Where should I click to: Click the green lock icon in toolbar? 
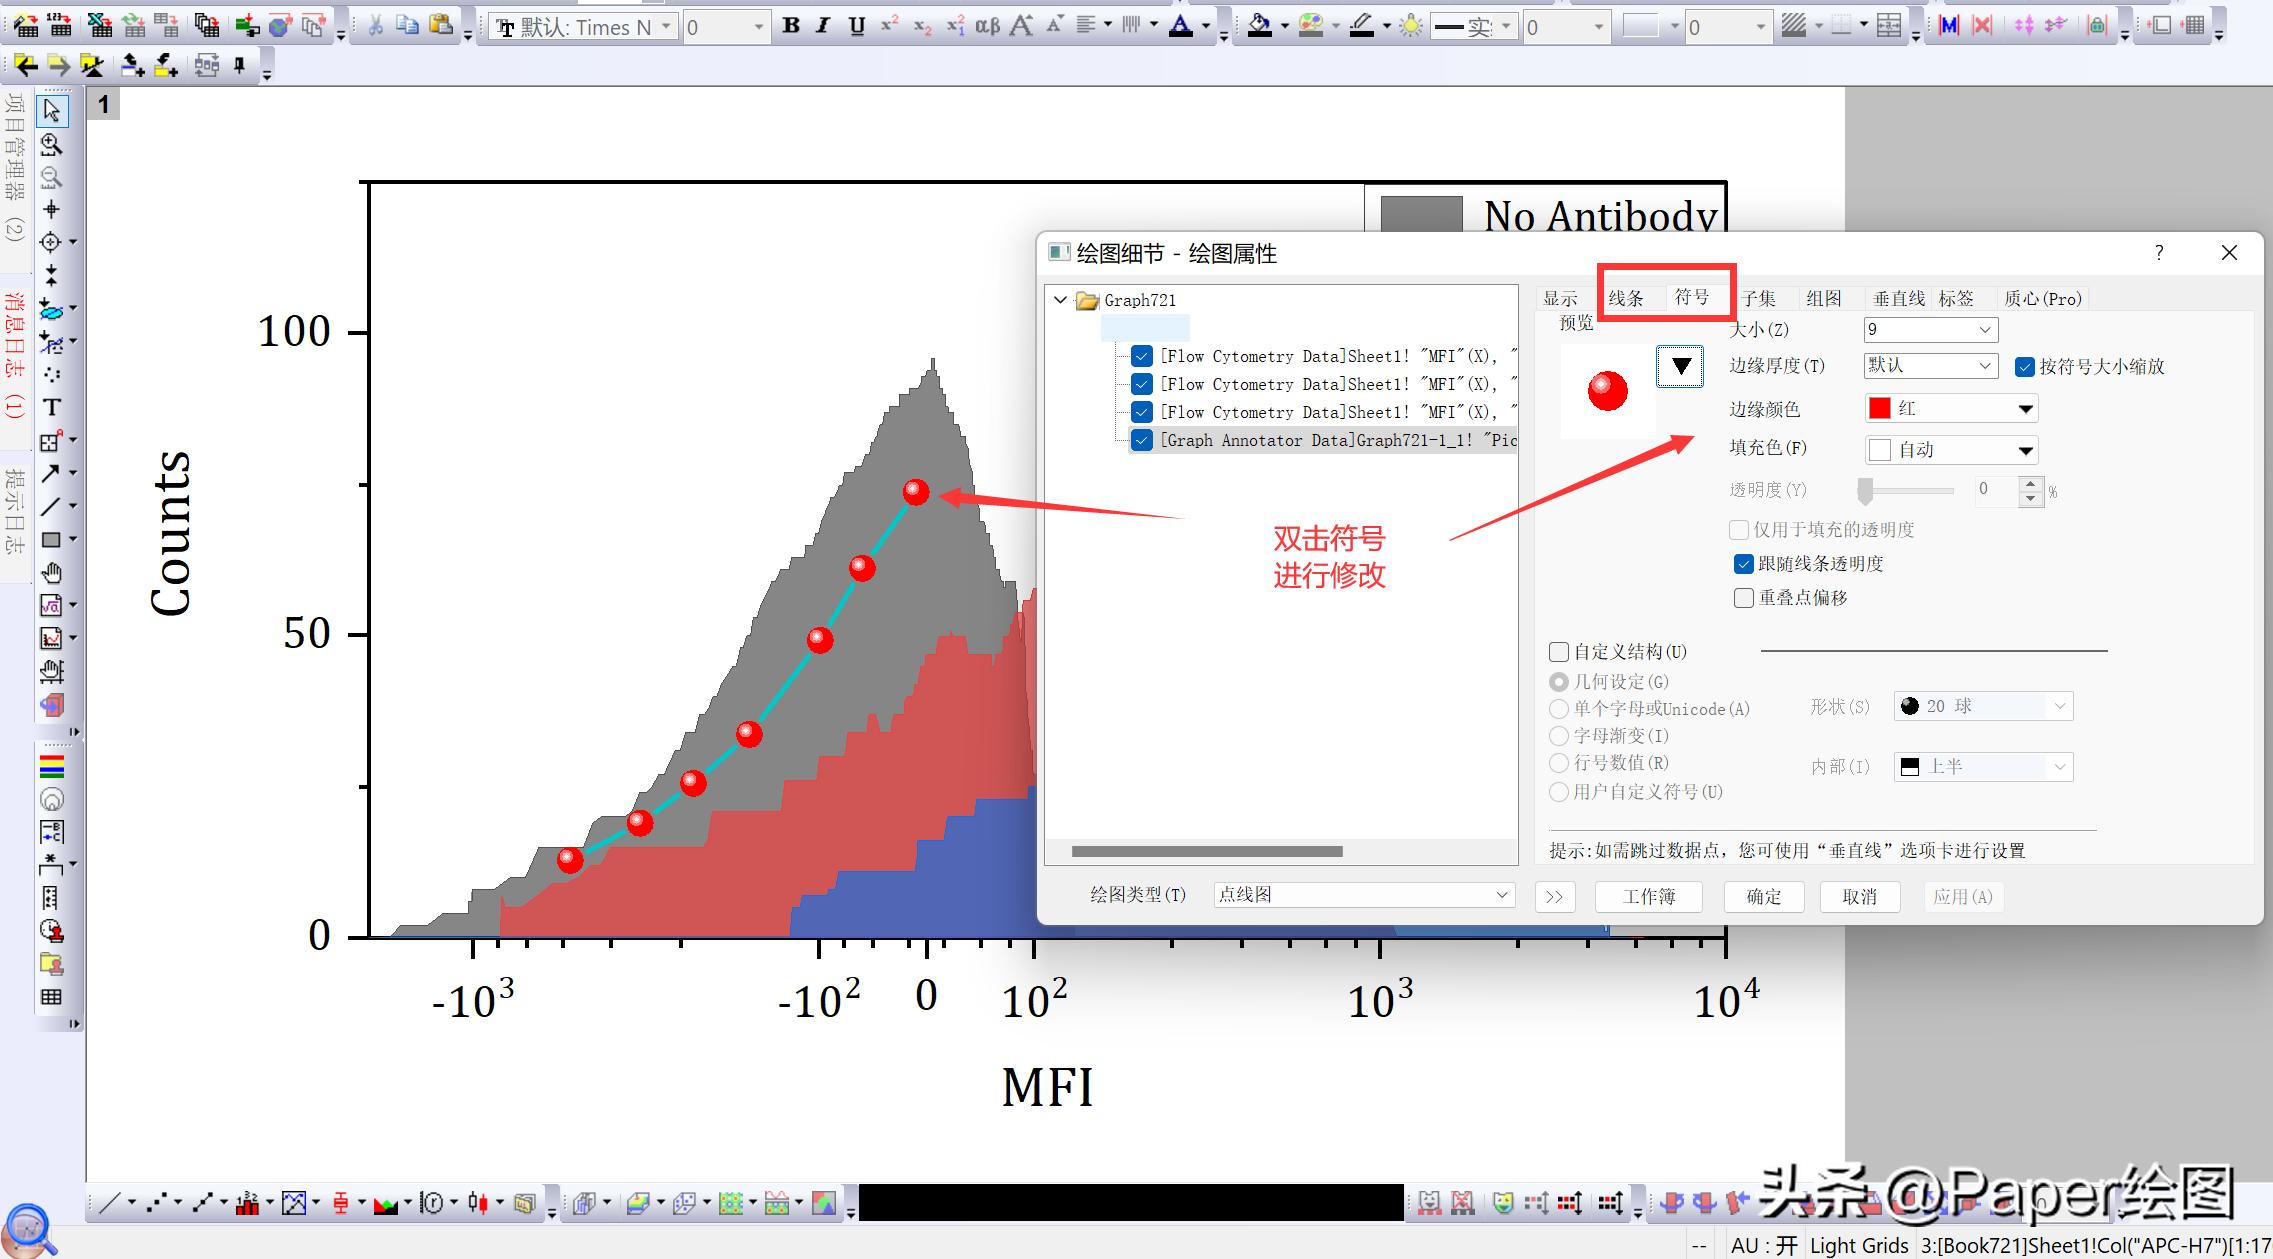[2097, 26]
